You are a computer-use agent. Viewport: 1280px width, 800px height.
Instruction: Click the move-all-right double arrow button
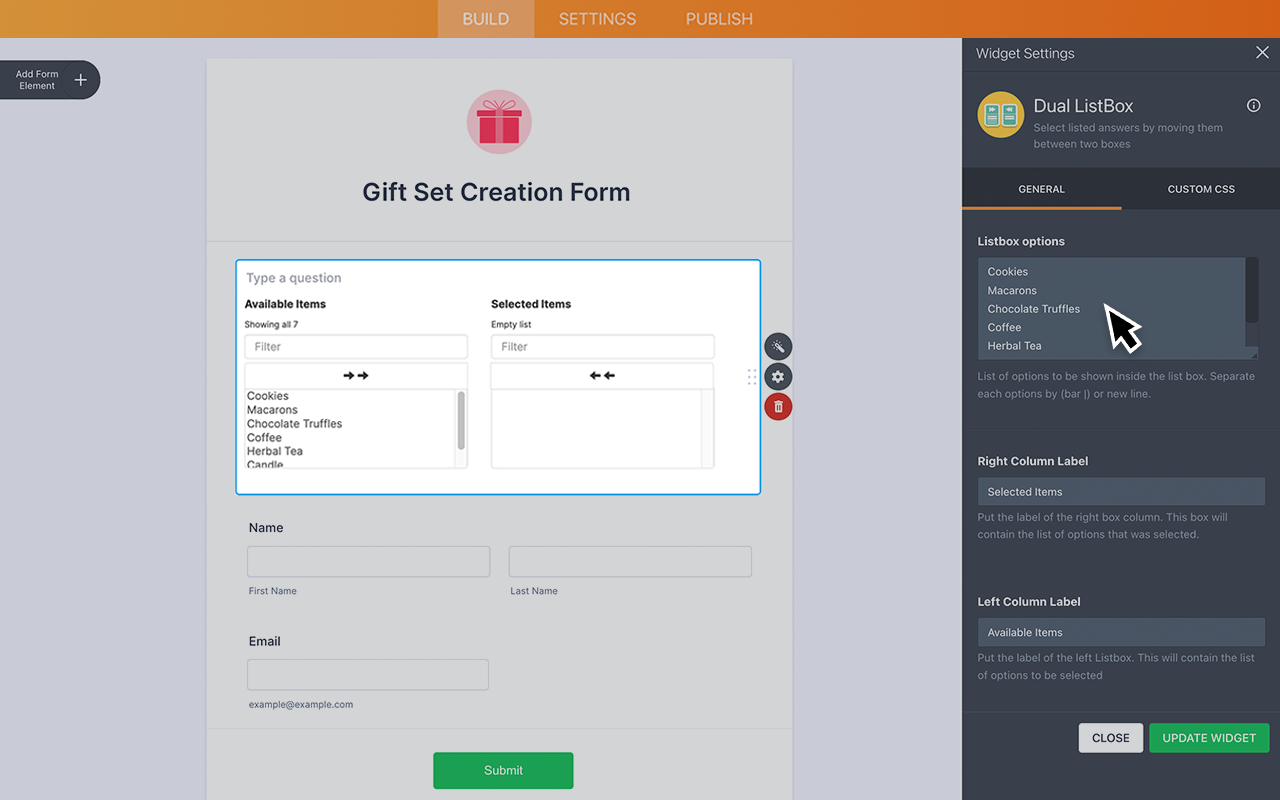tap(356, 376)
